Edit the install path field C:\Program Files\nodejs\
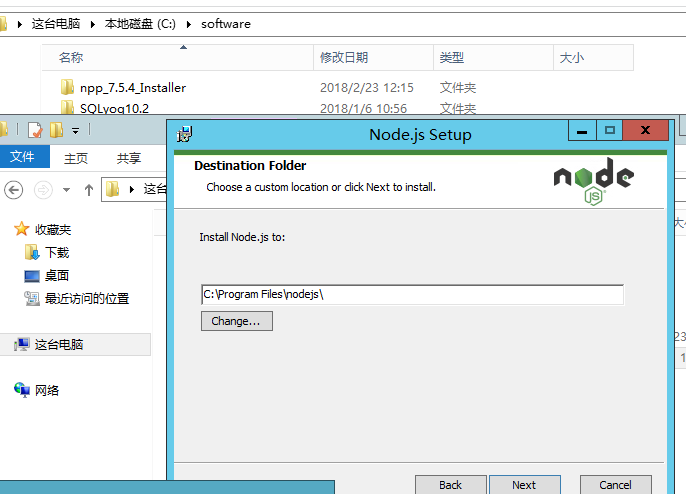 412,294
